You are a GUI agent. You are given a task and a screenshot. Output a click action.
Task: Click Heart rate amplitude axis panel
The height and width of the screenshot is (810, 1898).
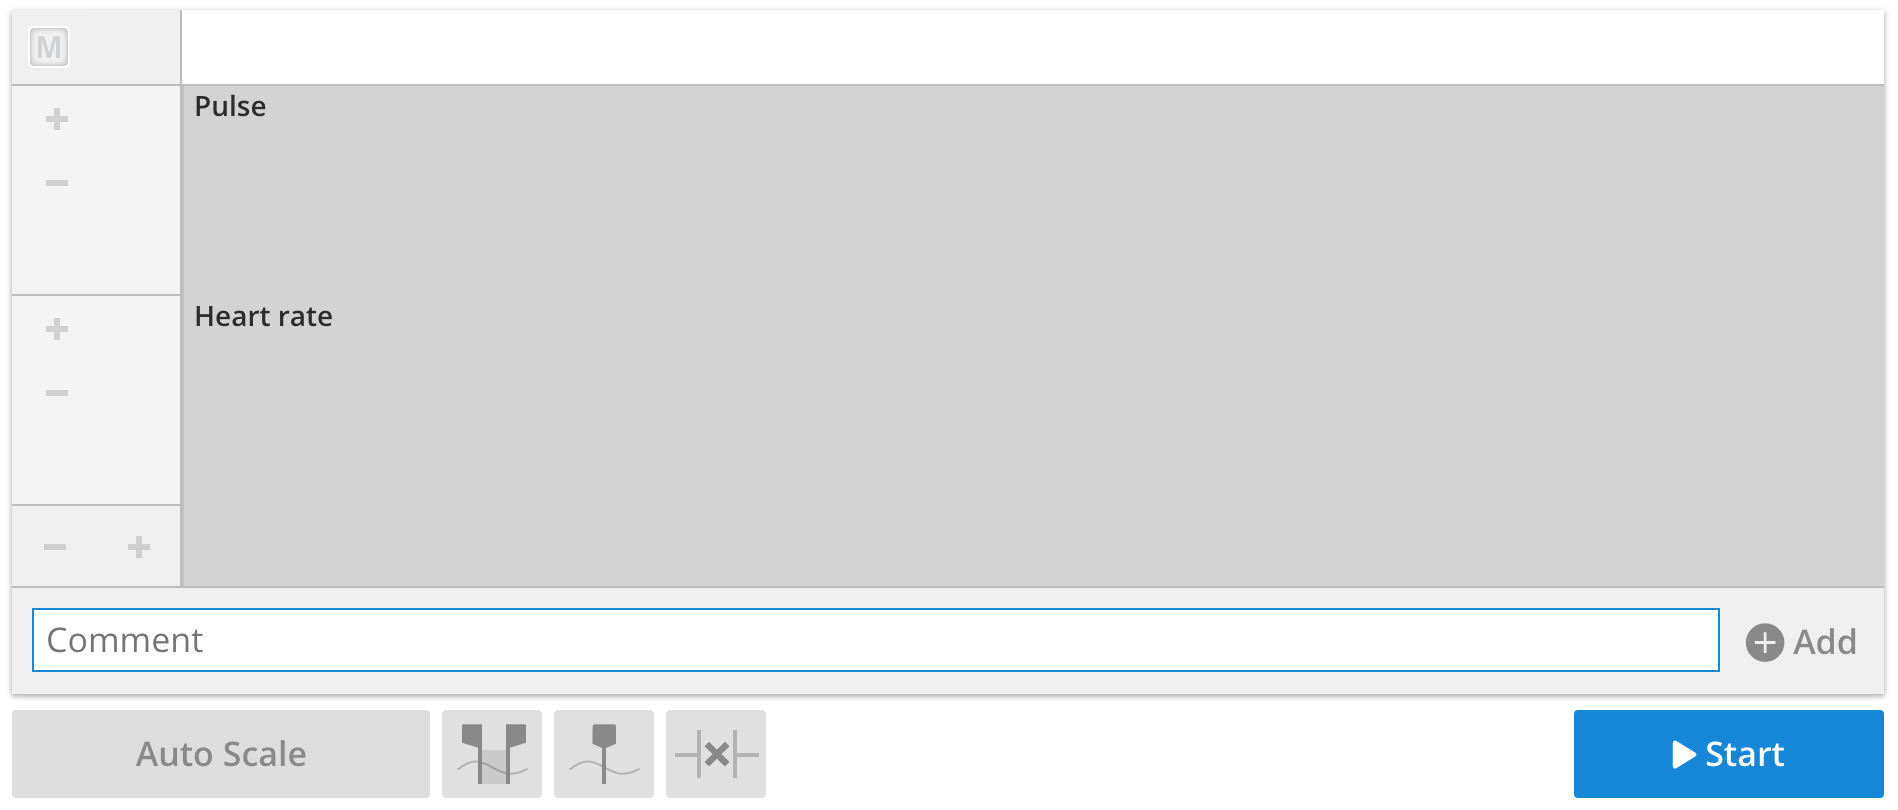click(x=96, y=400)
